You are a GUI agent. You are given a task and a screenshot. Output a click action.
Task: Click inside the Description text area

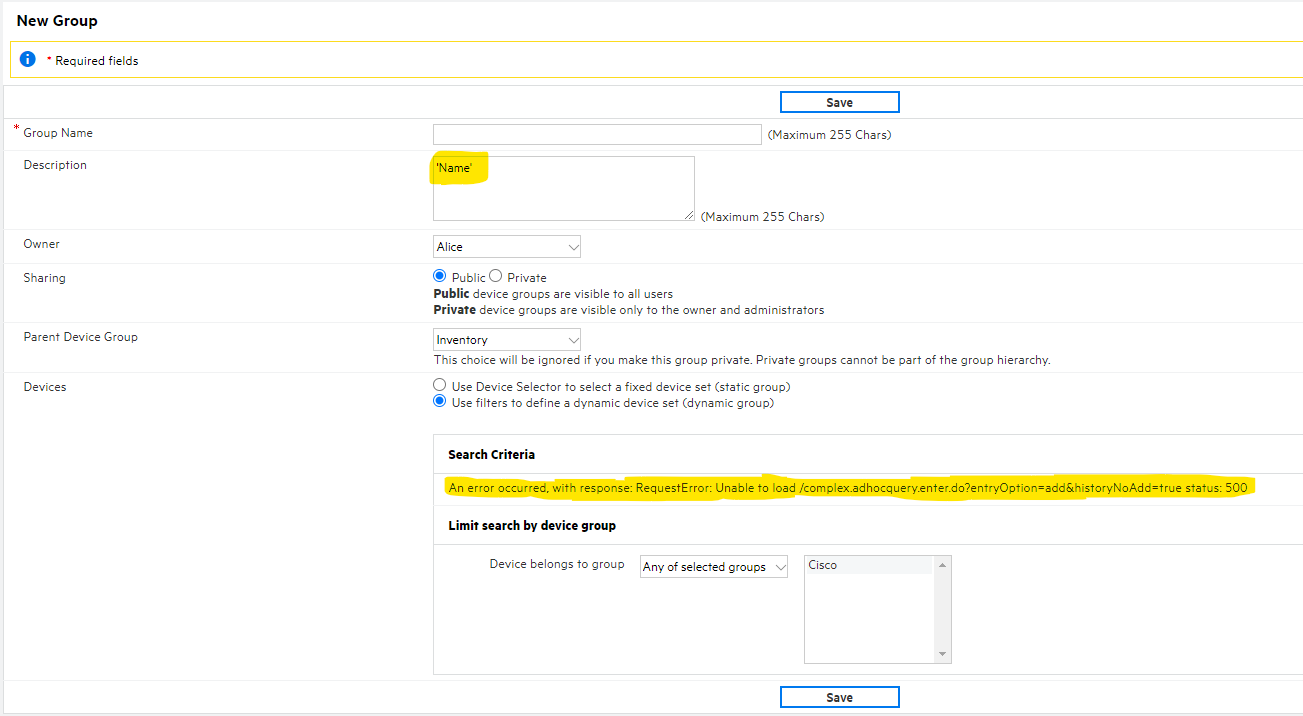(563, 190)
